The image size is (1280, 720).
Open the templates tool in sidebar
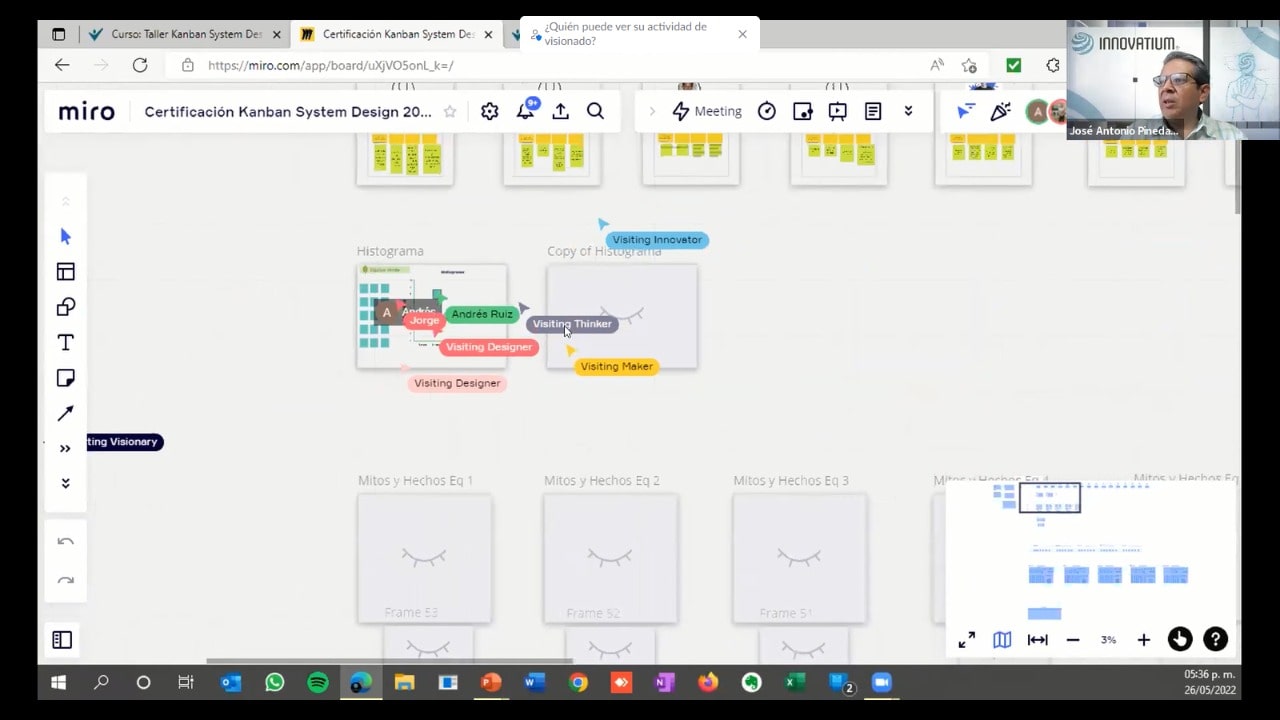pyautogui.click(x=66, y=272)
